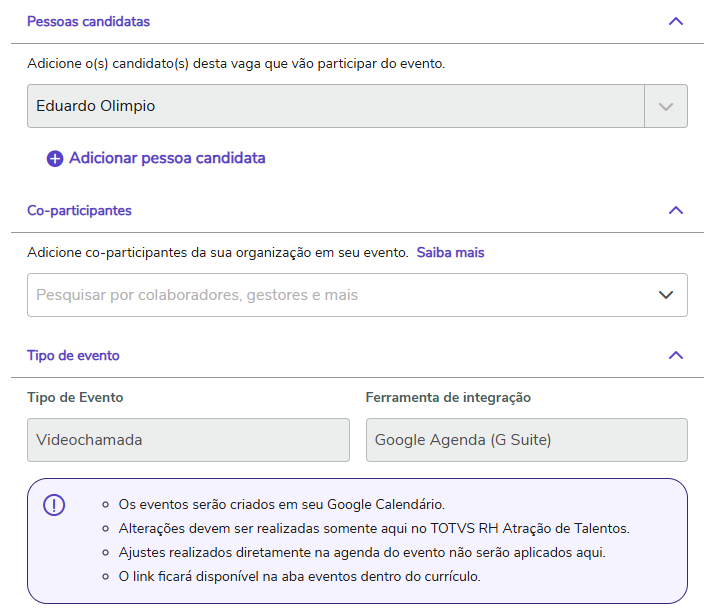Click the candidate instruction text
This screenshot has height=611, width=721.
pyautogui.click(x=236, y=64)
